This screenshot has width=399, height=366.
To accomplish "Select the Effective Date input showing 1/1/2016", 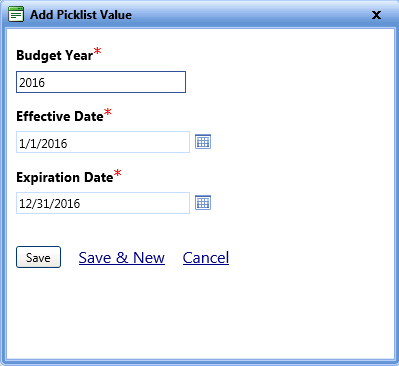I will 103,142.
